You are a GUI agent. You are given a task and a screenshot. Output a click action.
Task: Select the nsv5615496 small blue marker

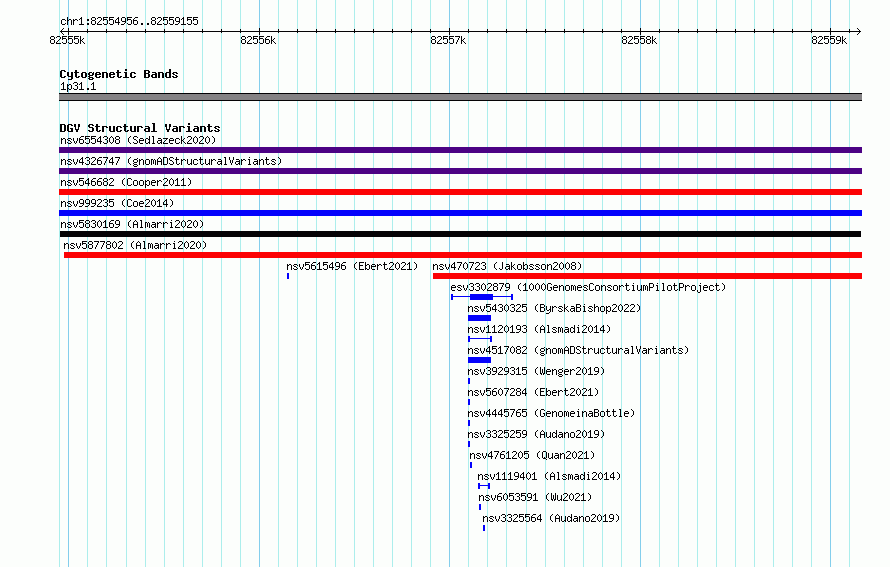tap(288, 276)
